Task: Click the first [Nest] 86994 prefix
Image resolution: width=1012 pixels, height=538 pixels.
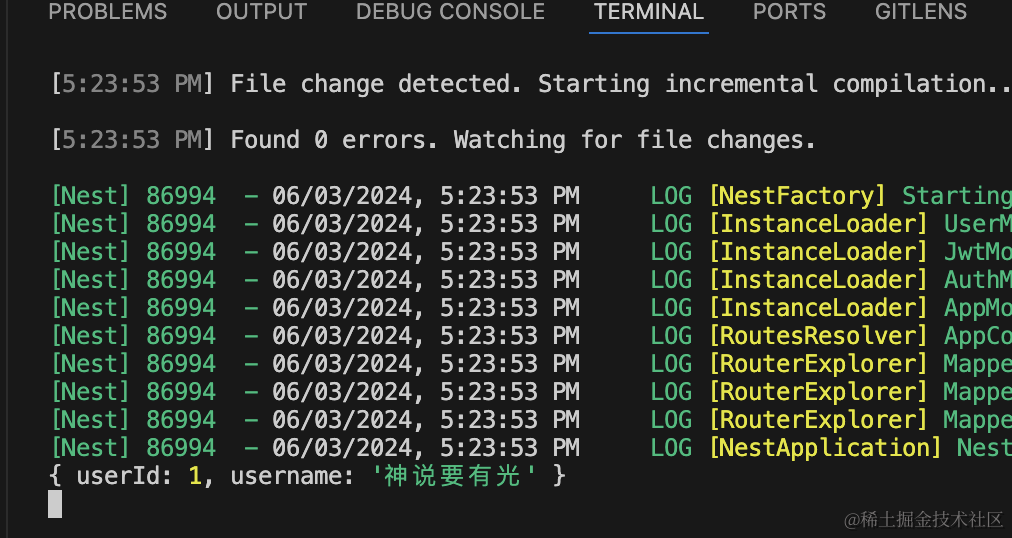Action: [133, 196]
